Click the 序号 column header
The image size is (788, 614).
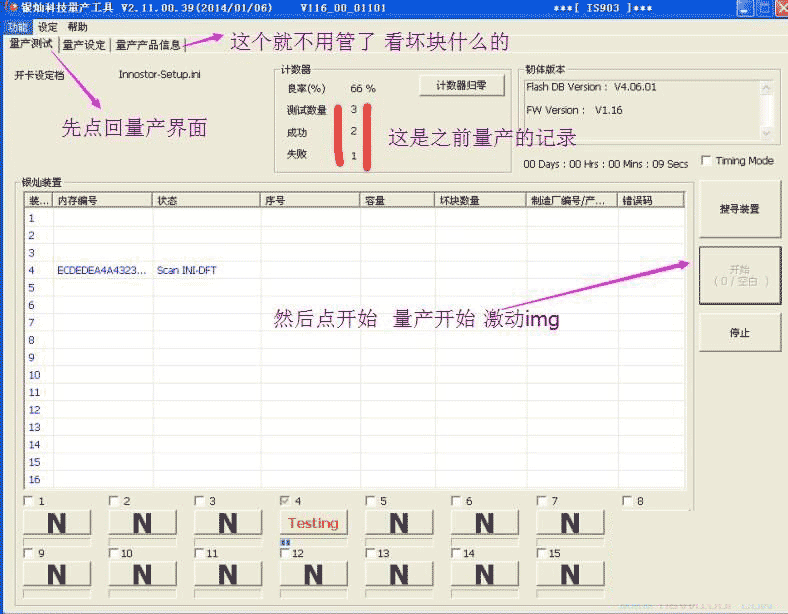[x=310, y=200]
